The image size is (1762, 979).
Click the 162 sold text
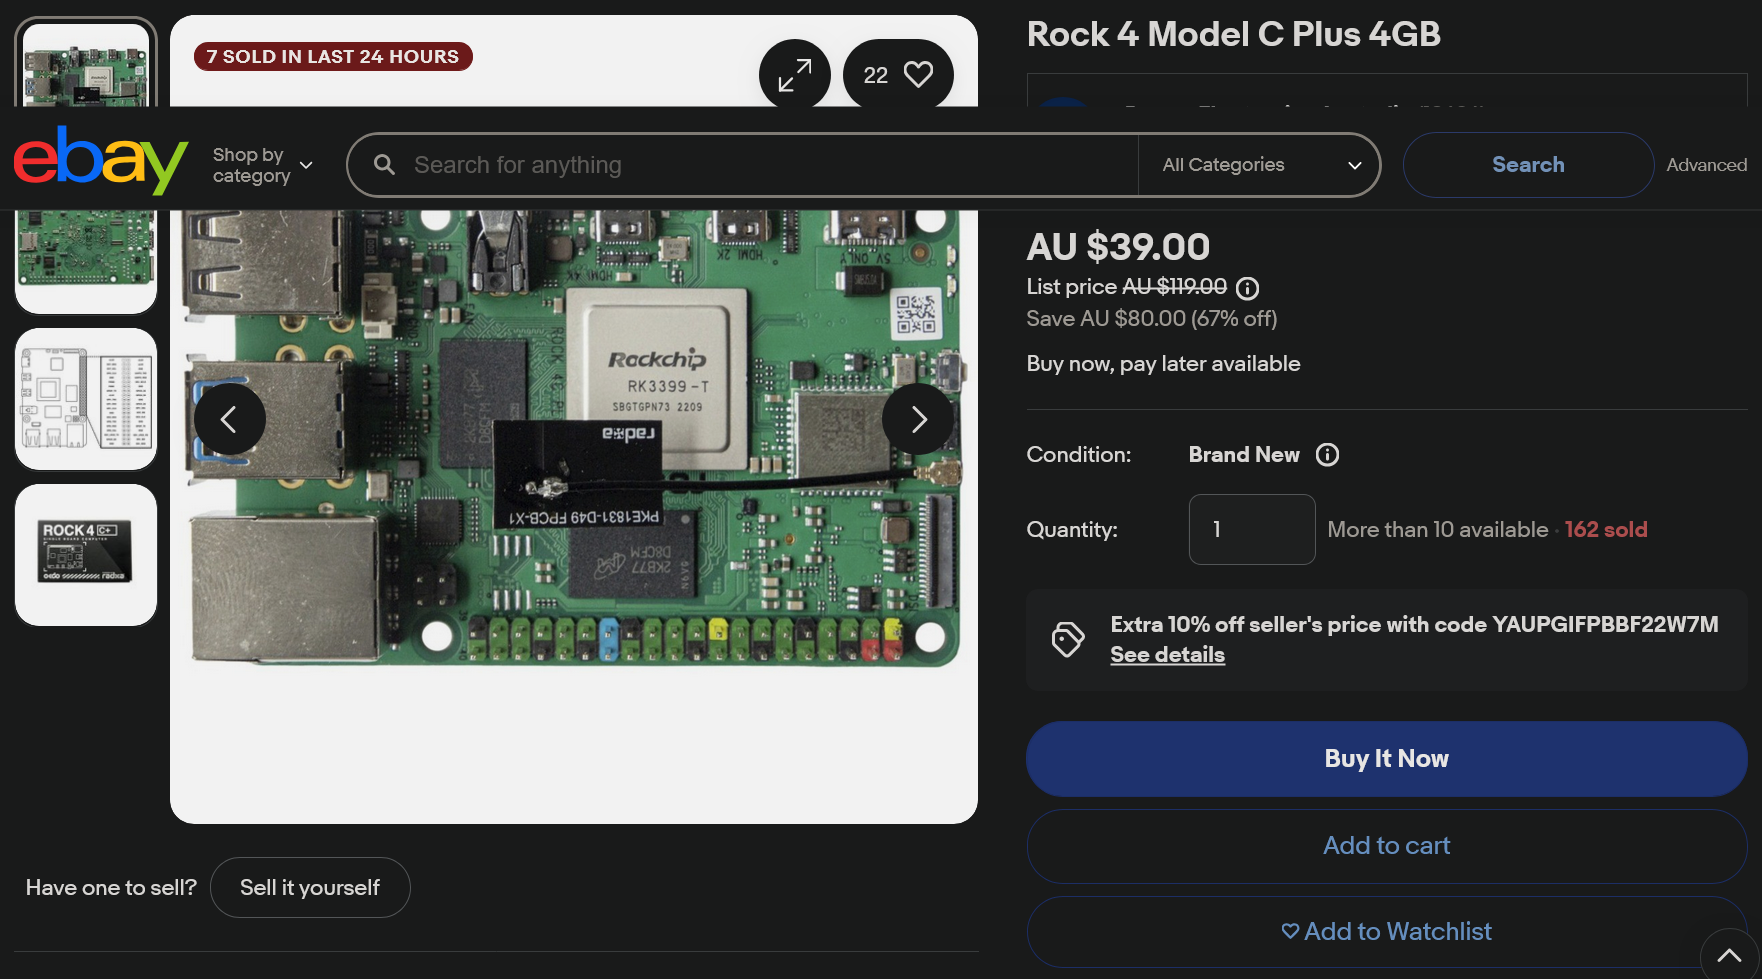coord(1606,530)
